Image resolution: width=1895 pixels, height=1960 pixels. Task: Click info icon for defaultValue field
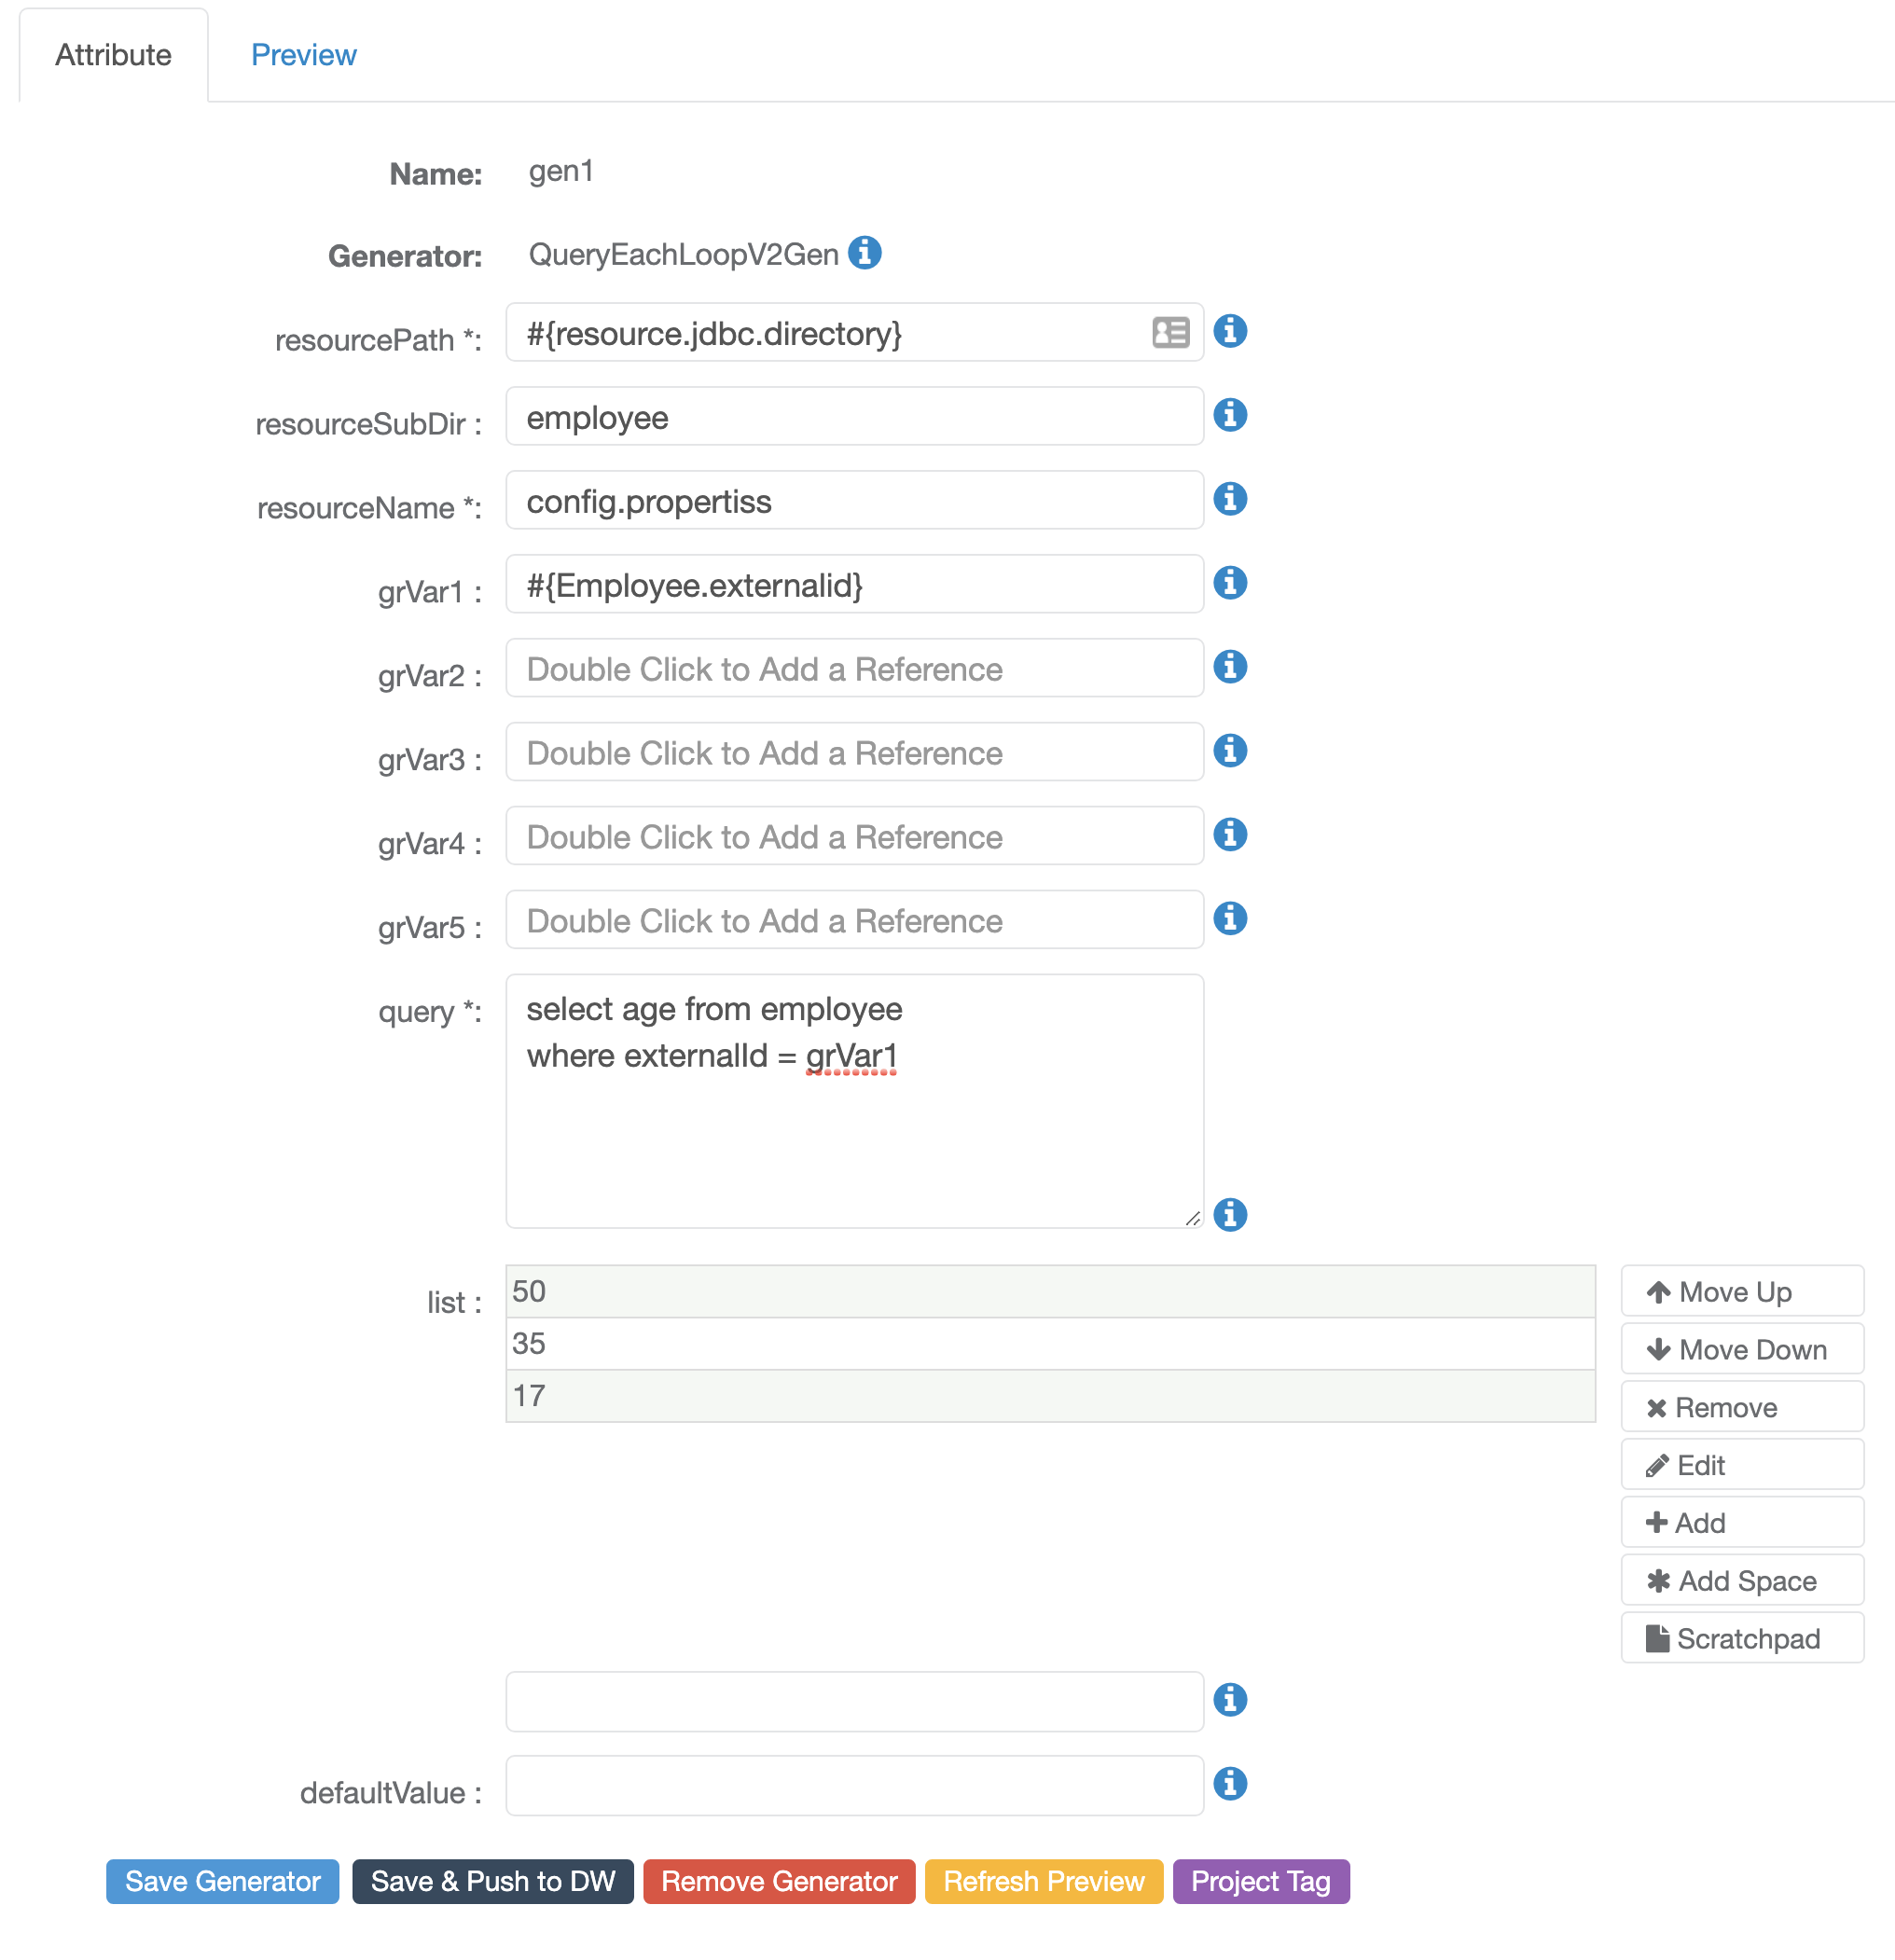[1229, 1783]
